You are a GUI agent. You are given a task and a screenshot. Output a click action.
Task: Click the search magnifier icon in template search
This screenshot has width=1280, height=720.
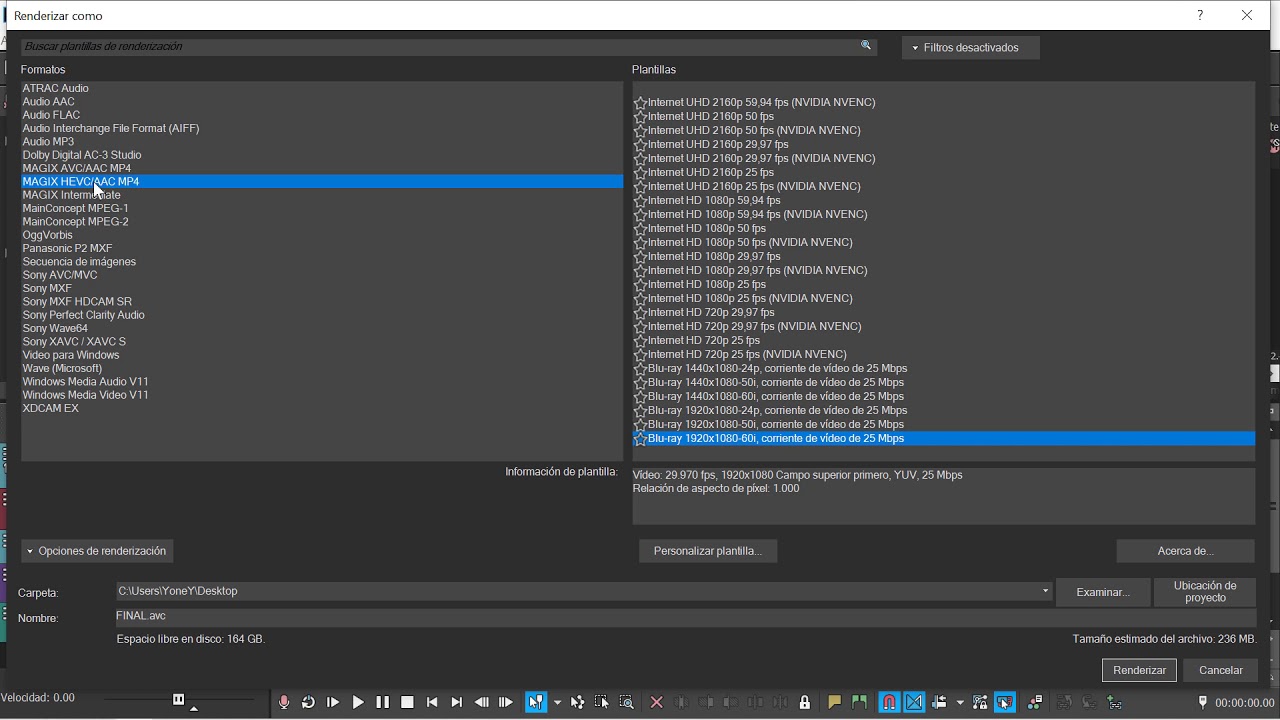866,46
